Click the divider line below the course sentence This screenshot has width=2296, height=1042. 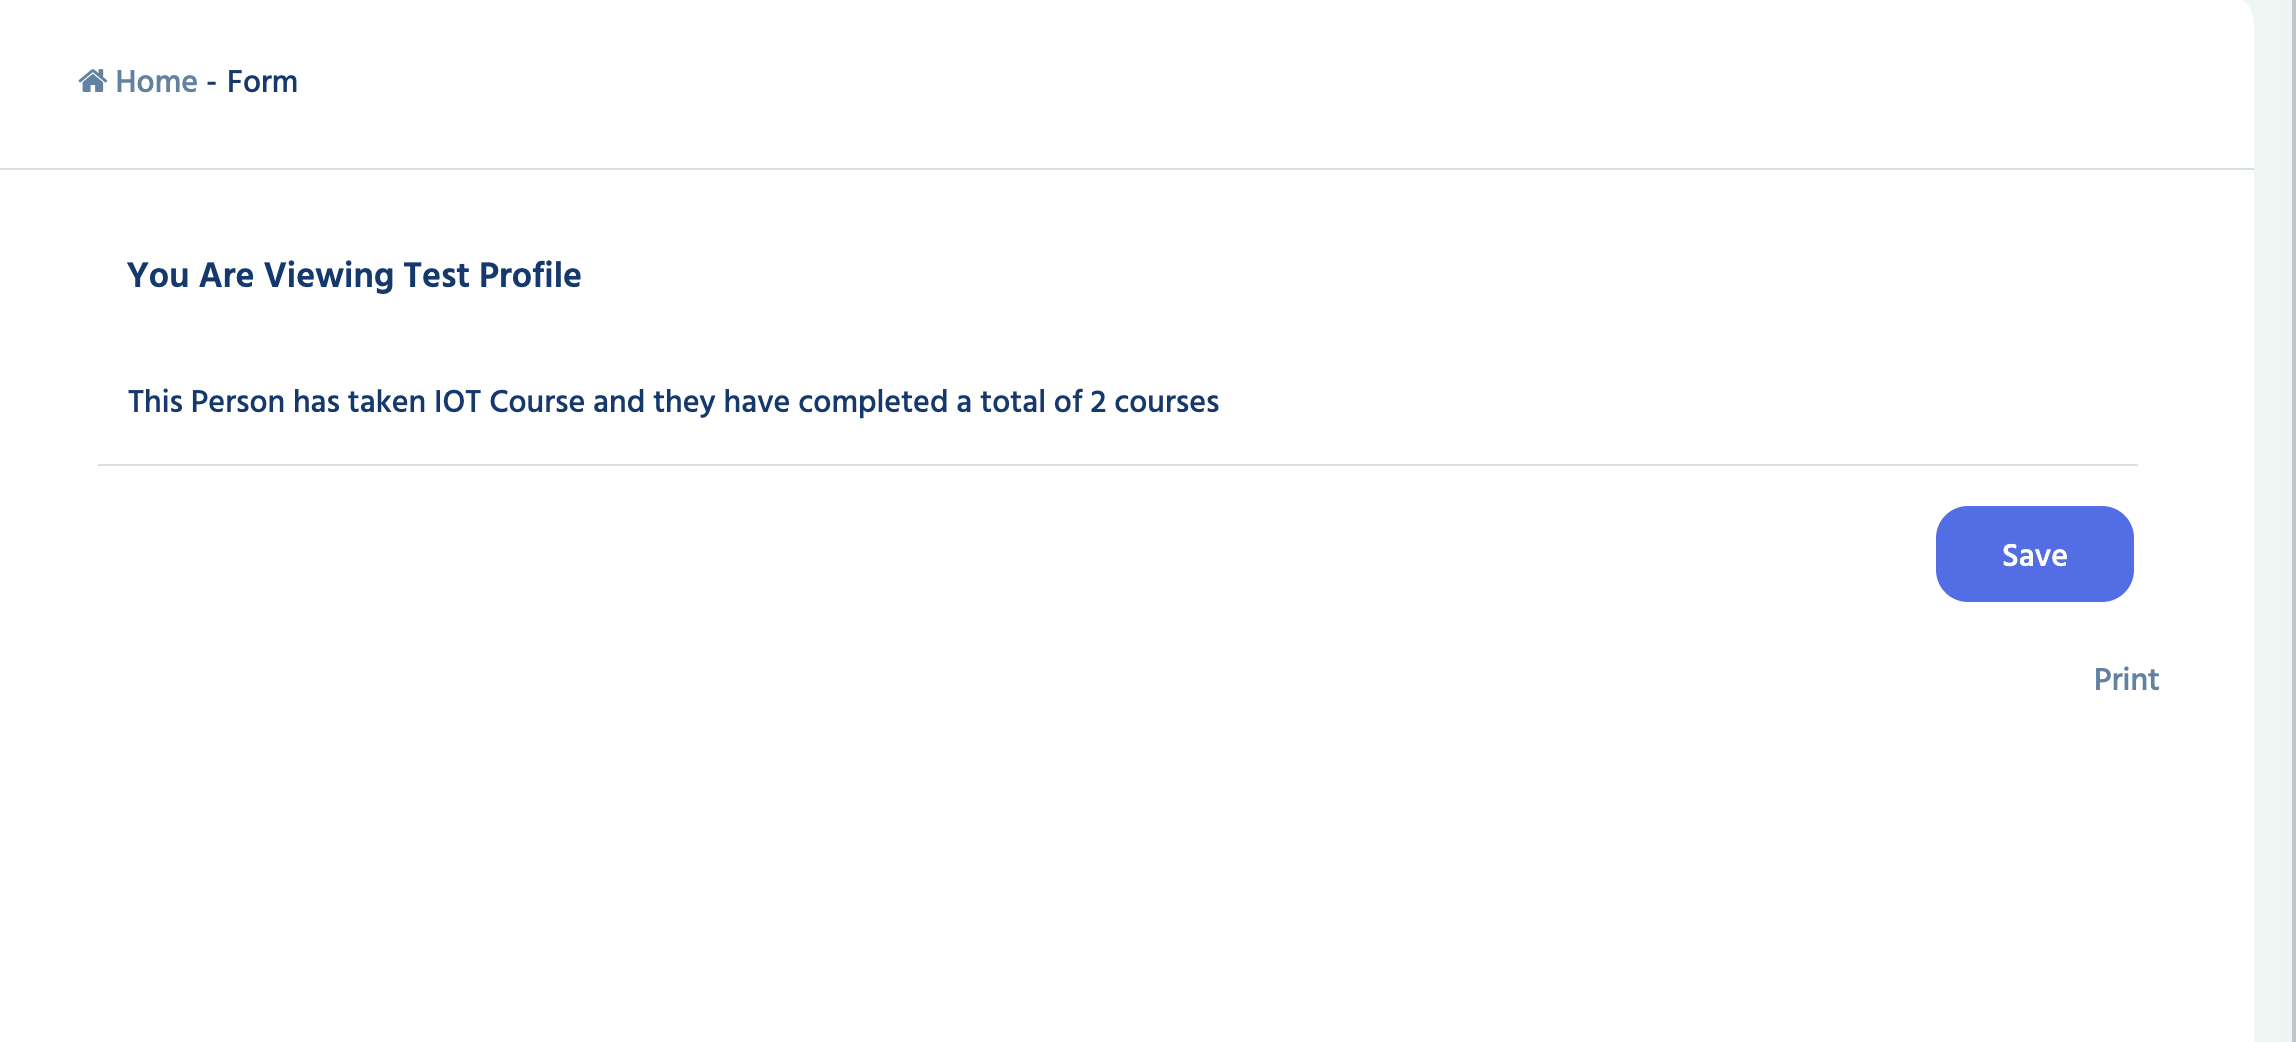coord(1117,465)
